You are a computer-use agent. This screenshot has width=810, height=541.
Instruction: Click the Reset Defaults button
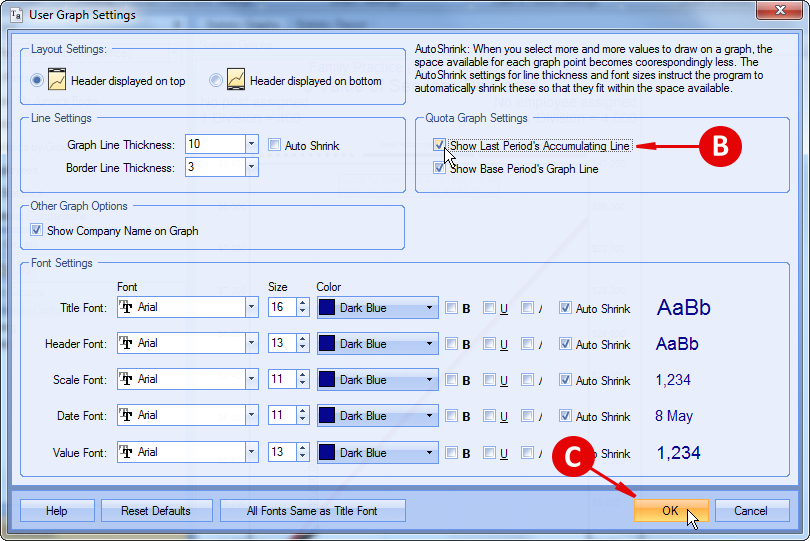click(x=156, y=511)
